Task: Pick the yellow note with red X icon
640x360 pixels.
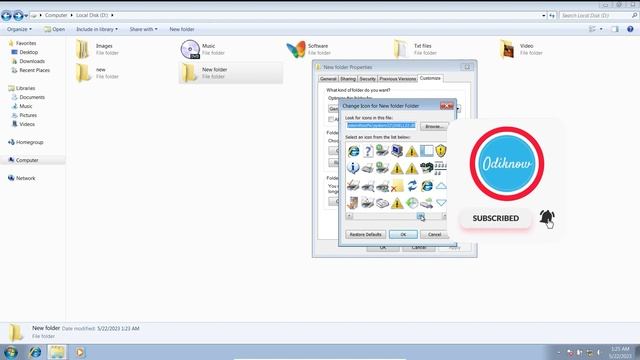Action: coord(397,186)
